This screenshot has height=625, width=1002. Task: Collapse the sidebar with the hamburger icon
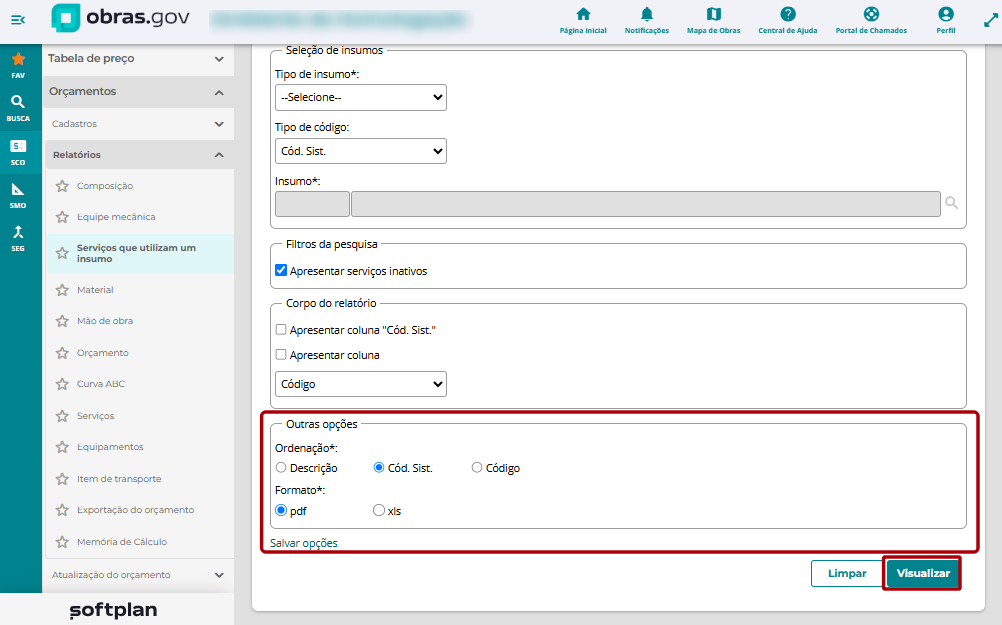point(18,20)
